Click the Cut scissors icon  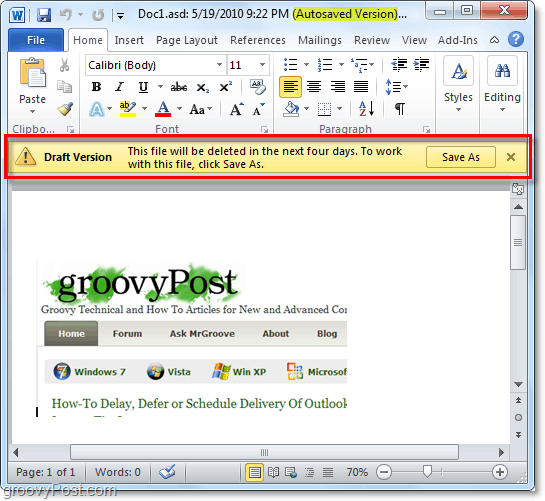pyautogui.click(x=64, y=65)
